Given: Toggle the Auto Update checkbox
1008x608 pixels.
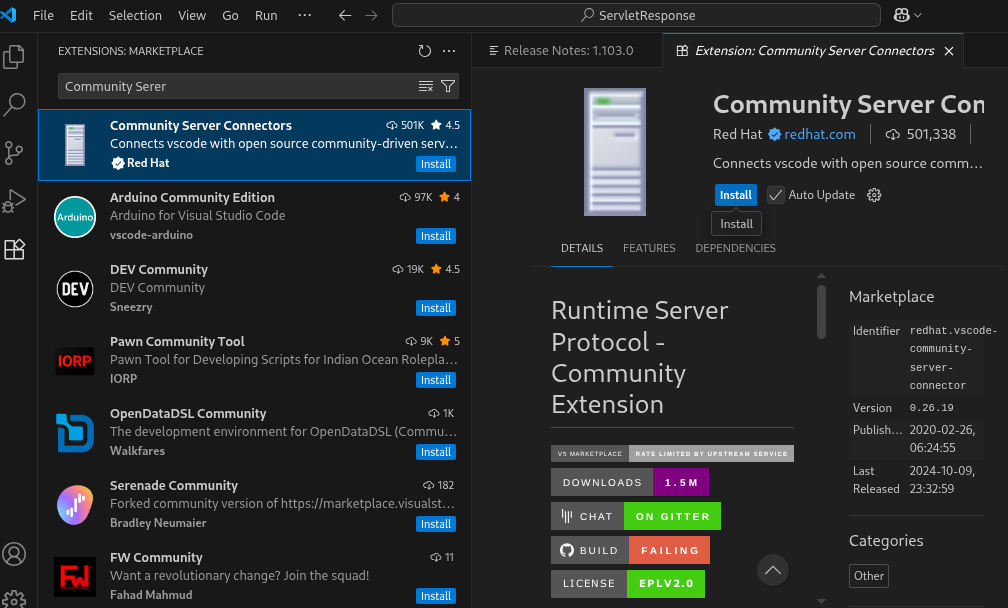Looking at the screenshot, I should tap(776, 195).
